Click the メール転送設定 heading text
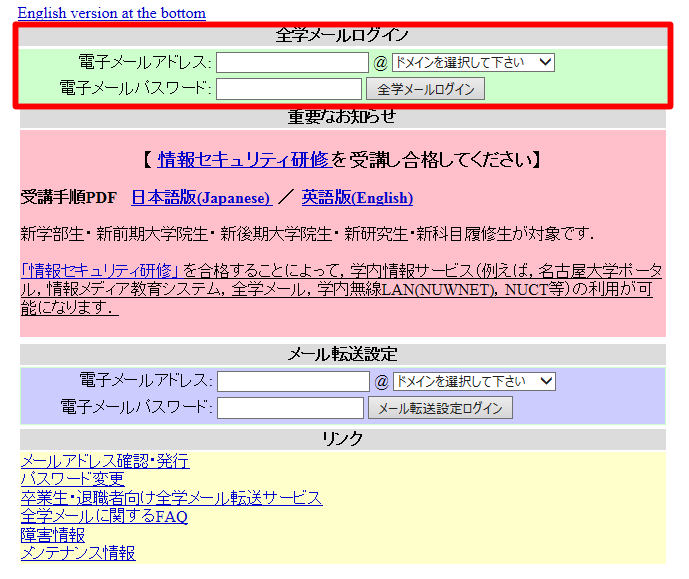 pyautogui.click(x=342, y=354)
